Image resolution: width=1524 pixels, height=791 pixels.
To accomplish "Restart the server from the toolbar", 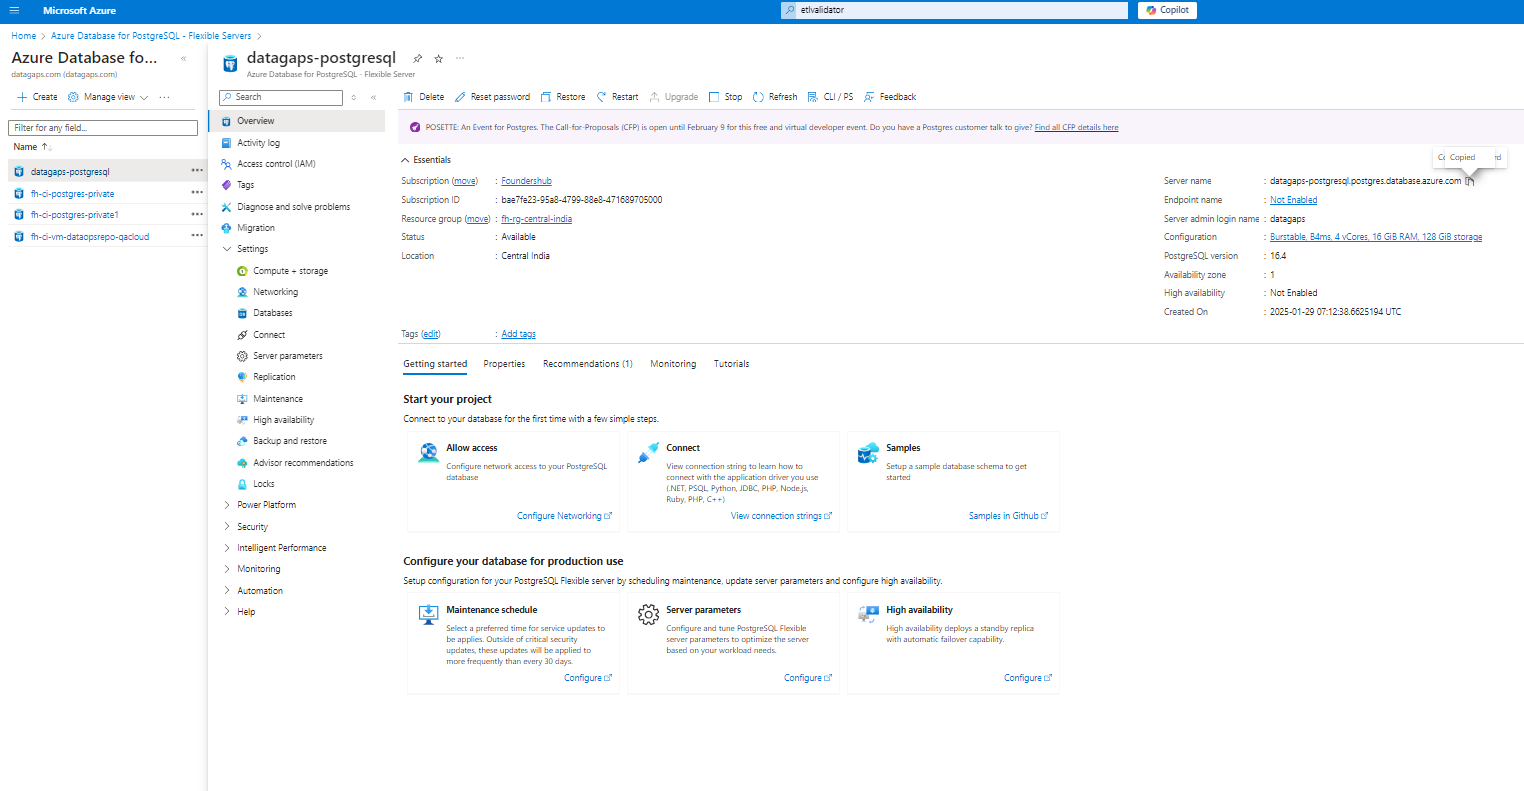I will tap(617, 97).
